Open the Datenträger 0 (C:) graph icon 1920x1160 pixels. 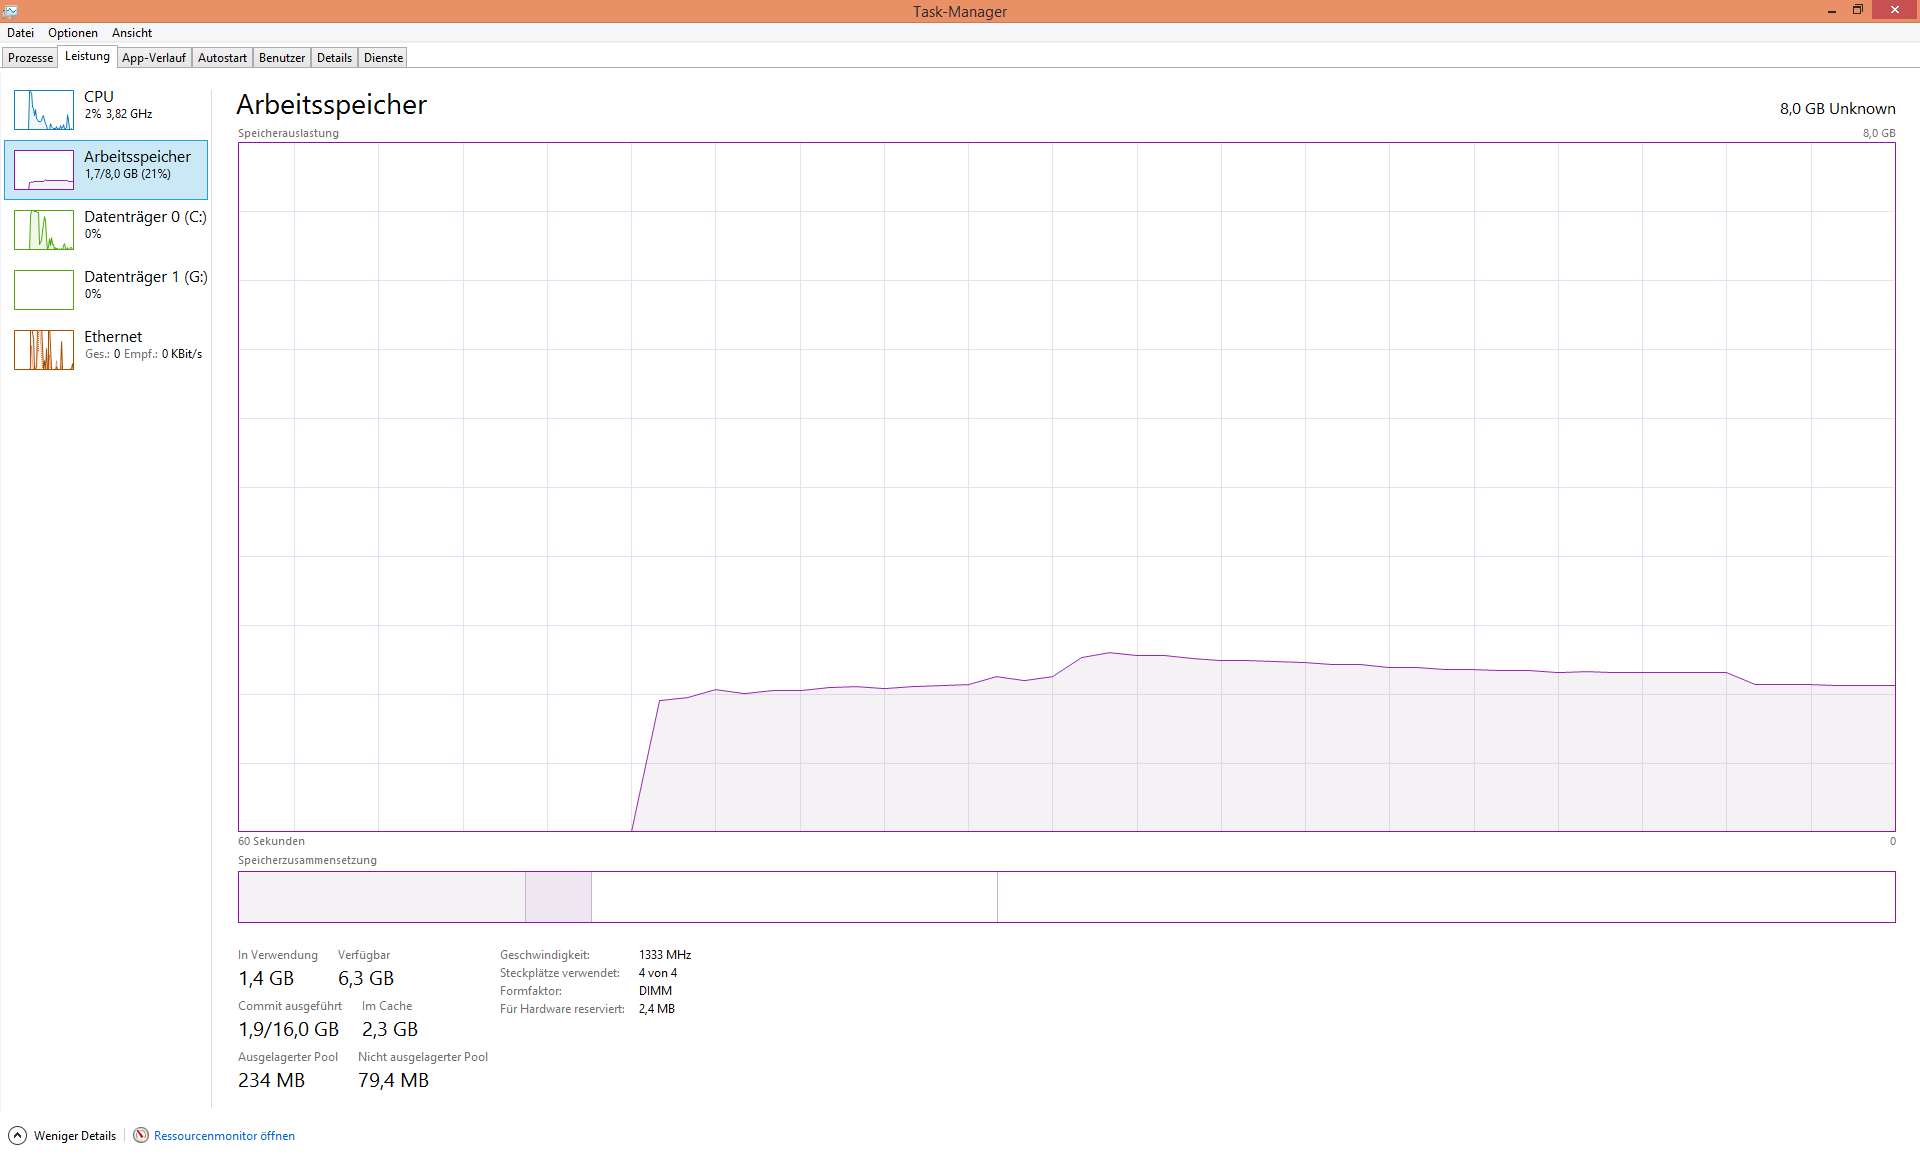[44, 230]
